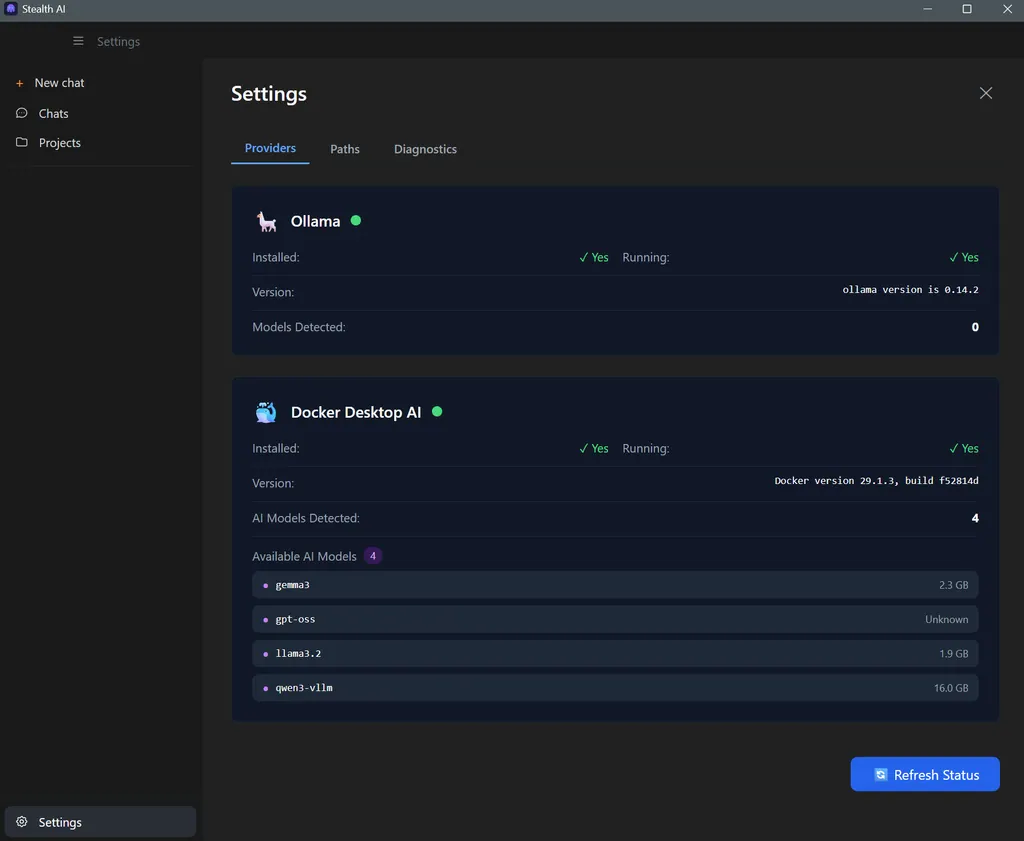Viewport: 1024px width, 841px height.
Task: Click 'ollama version is 0.14.2' text
Action: point(910,289)
